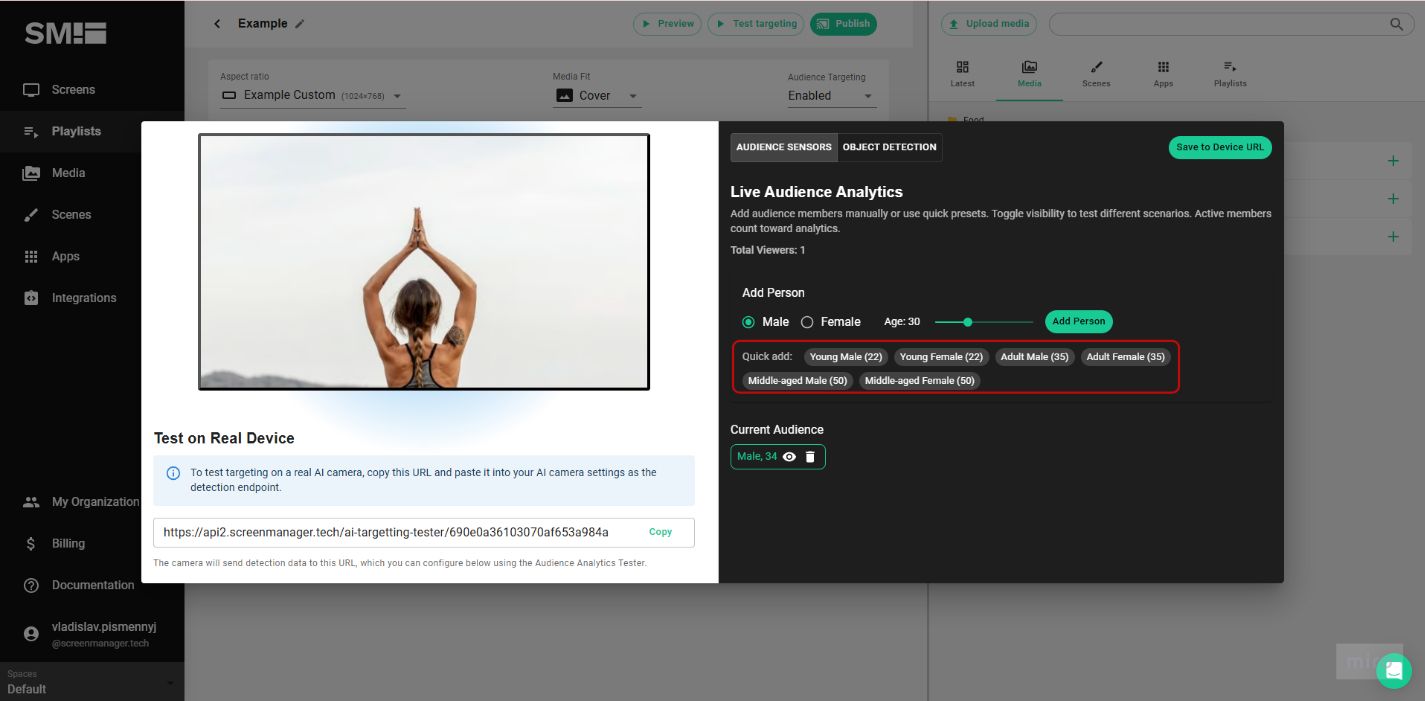Screen dimensions: 1425x701
Task: Click Save to Device URL button
Action: (1220, 147)
